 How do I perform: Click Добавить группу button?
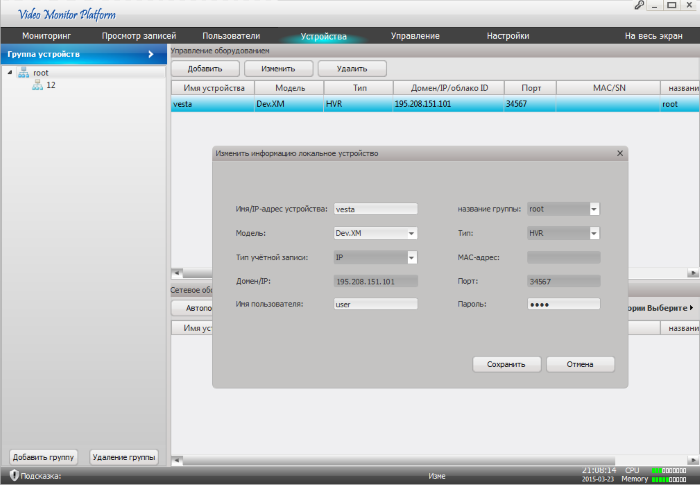[43, 457]
